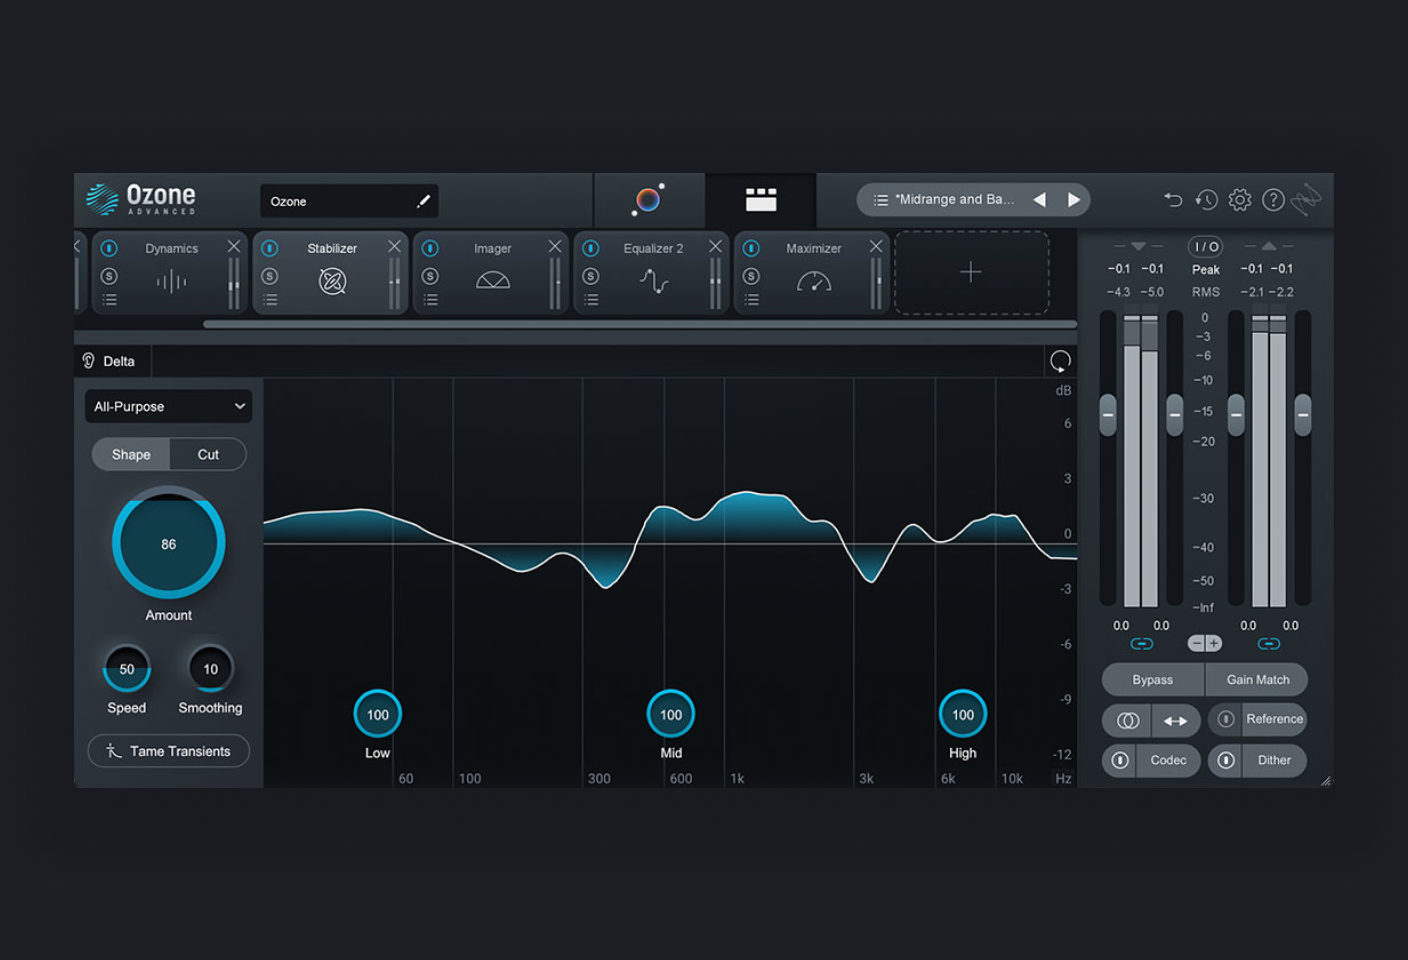Toggle the output gain link icon
The height and width of the screenshot is (960, 1408).
coord(1269,643)
